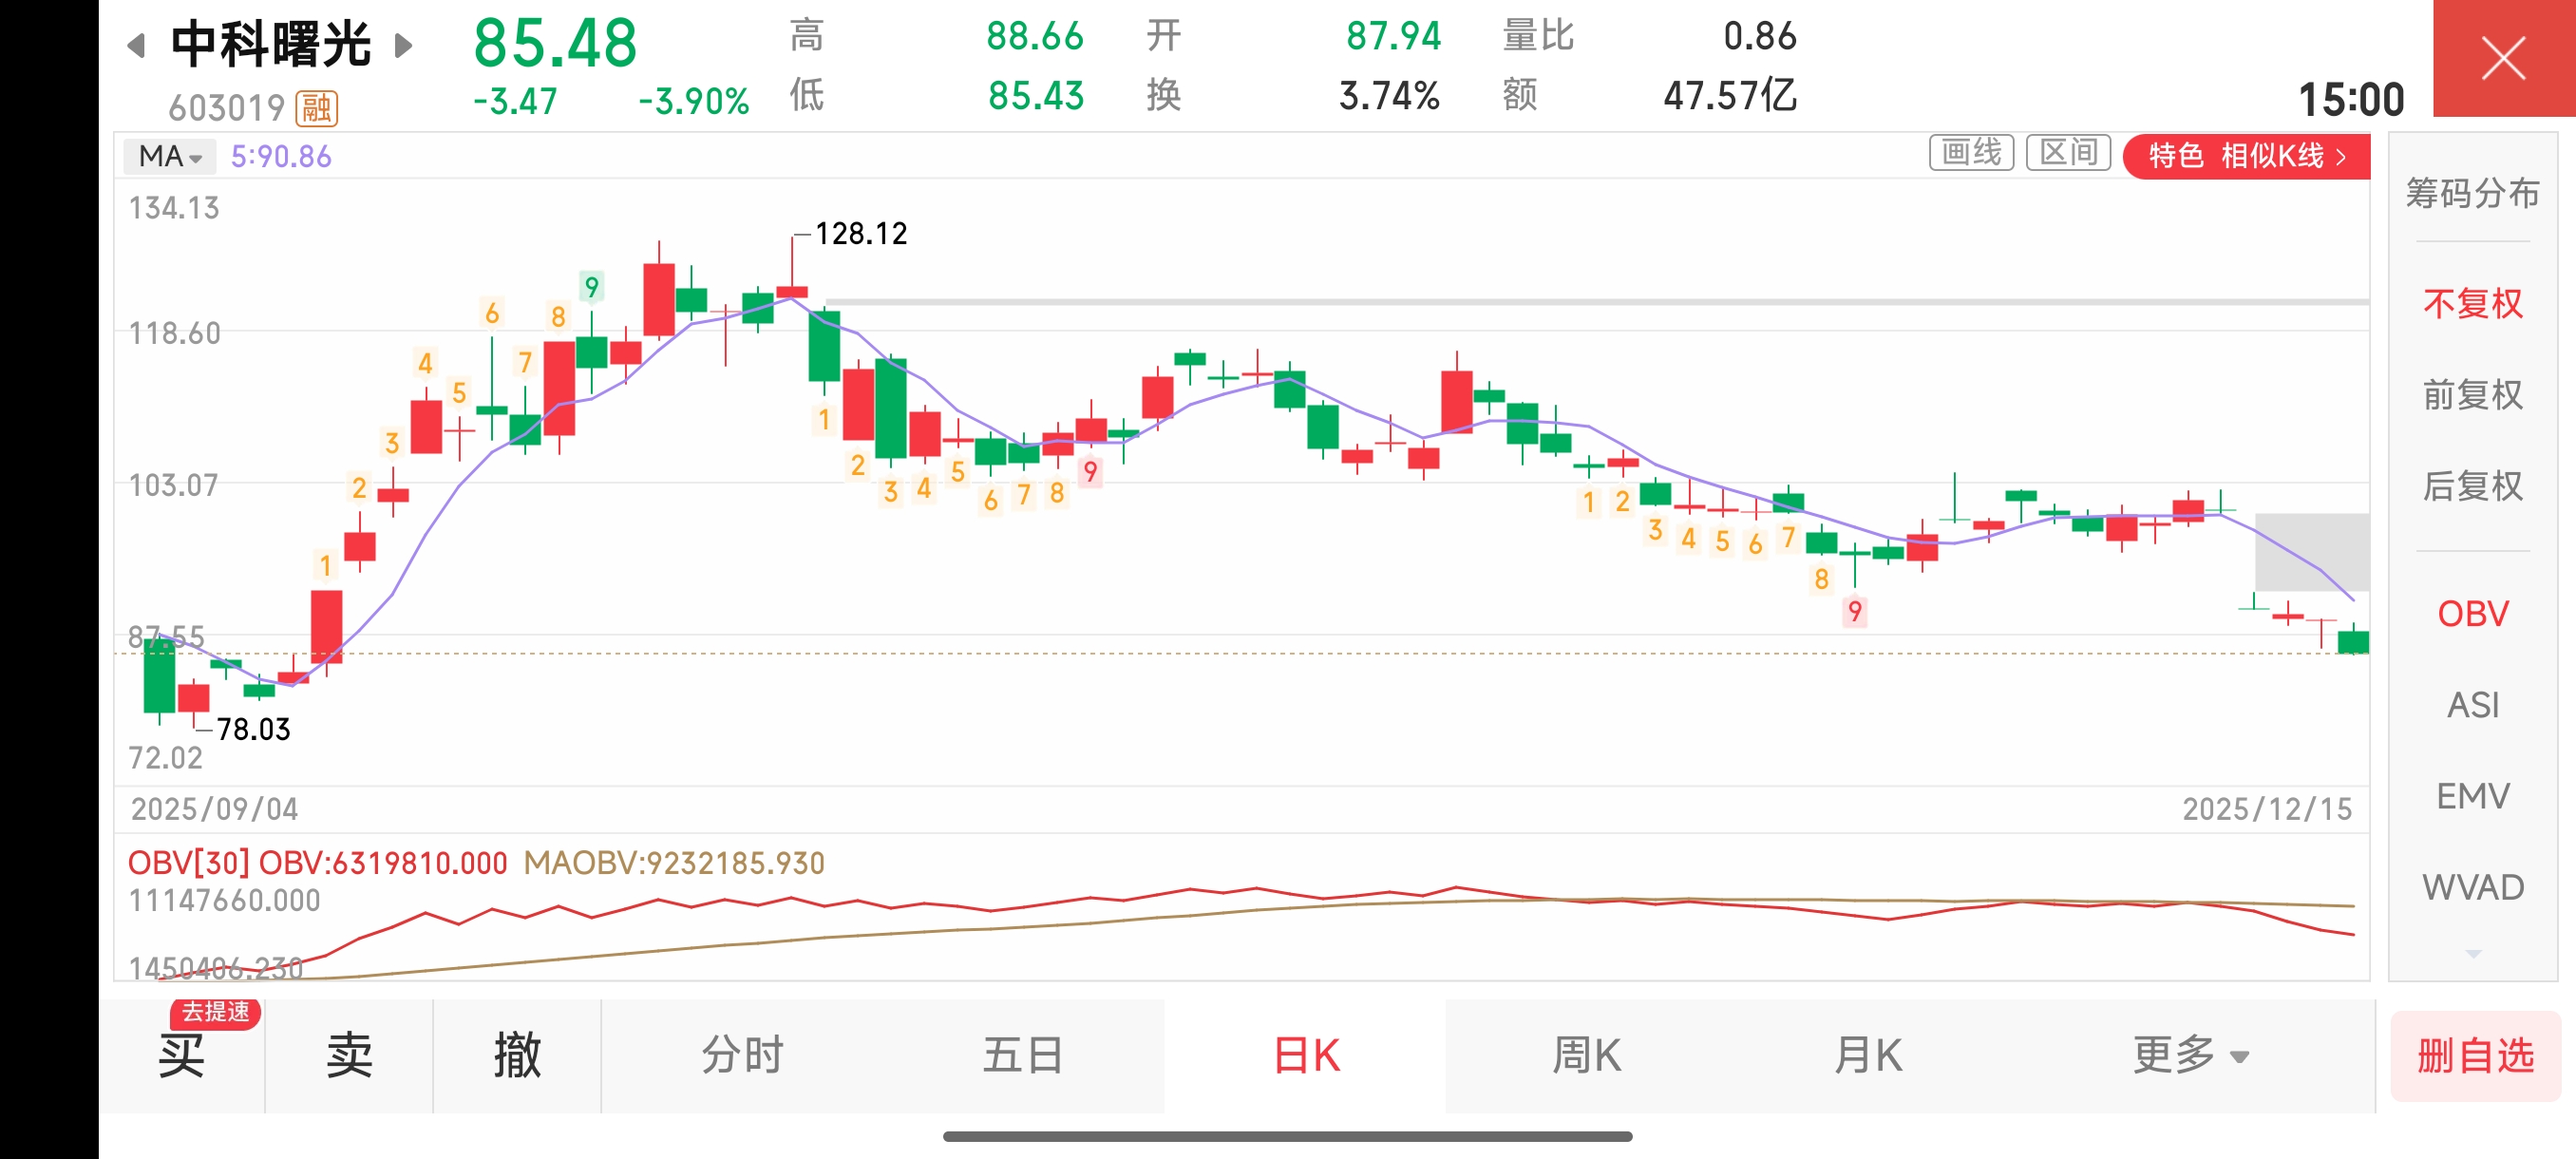Expand more indicators below WVAD
The width and height of the screenshot is (2576, 1159).
pyautogui.click(x=2472, y=953)
